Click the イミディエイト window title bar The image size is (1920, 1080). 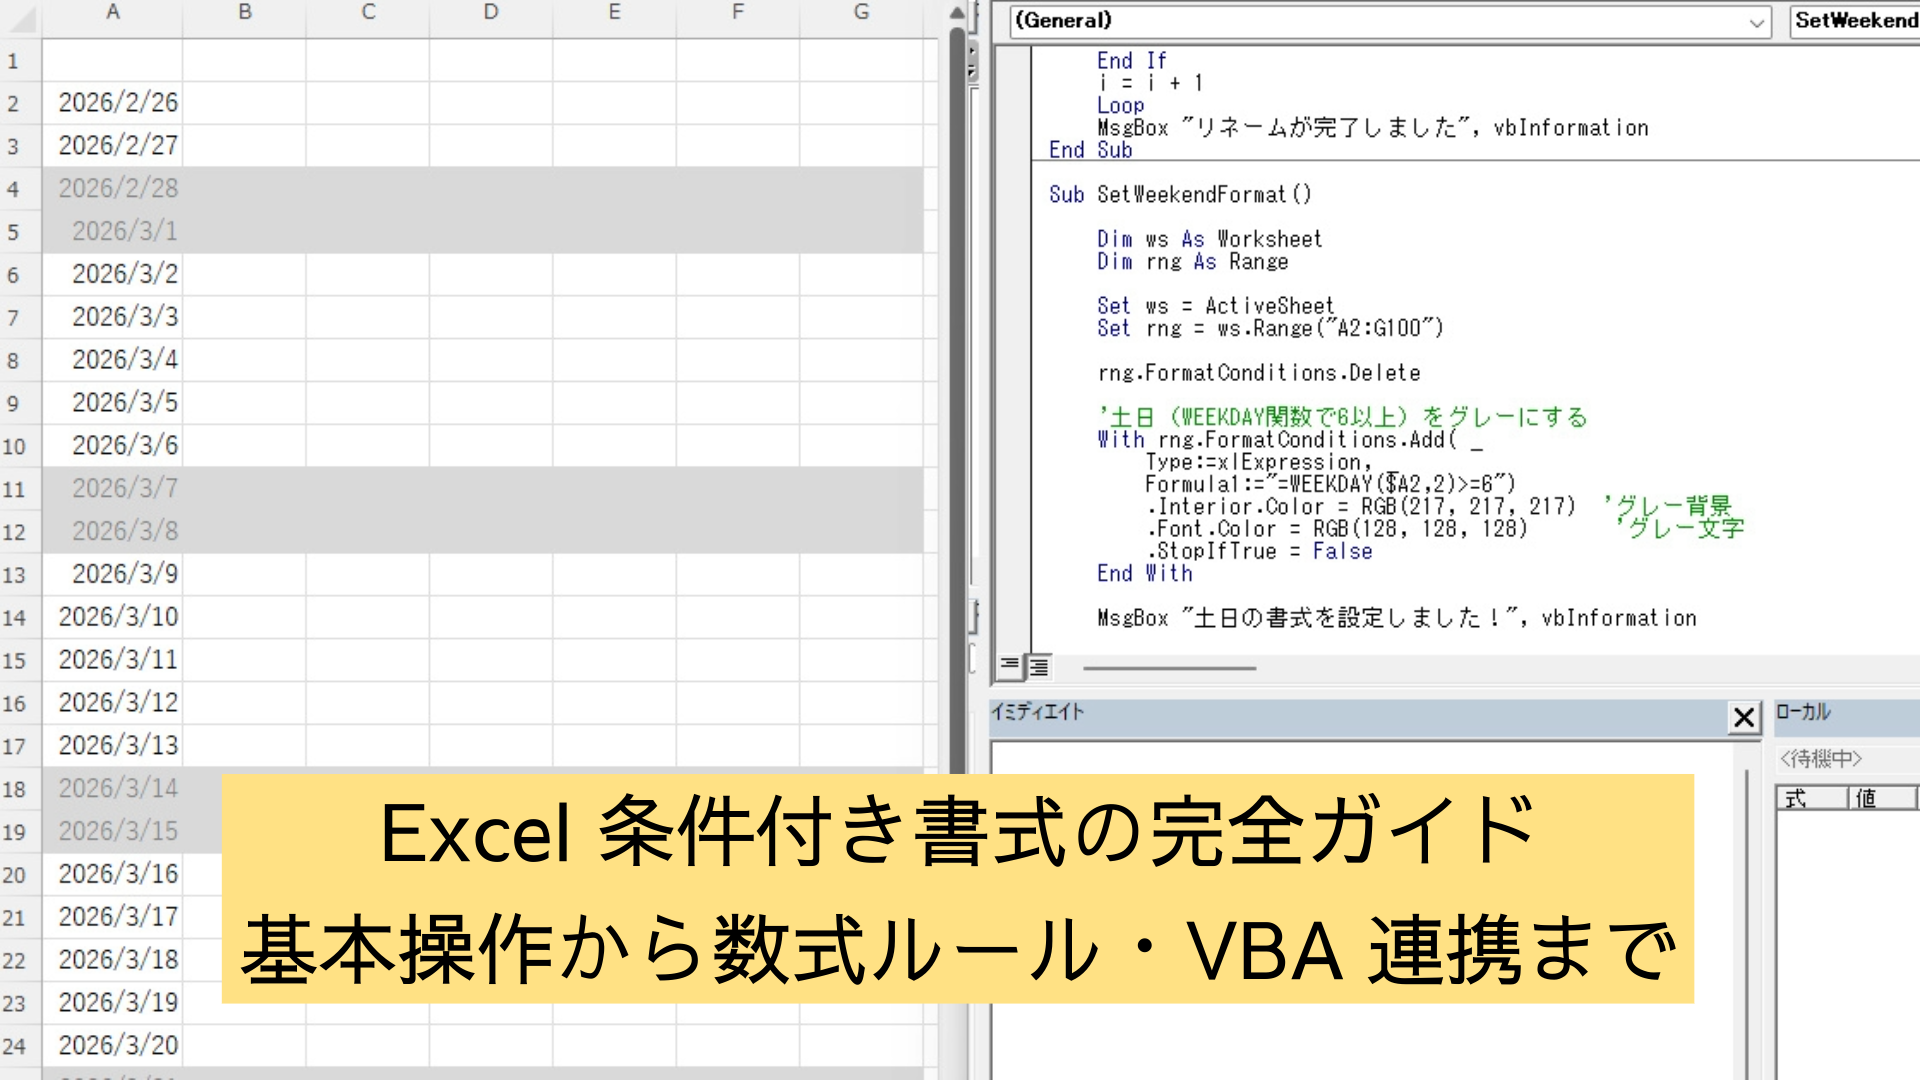(1350, 713)
